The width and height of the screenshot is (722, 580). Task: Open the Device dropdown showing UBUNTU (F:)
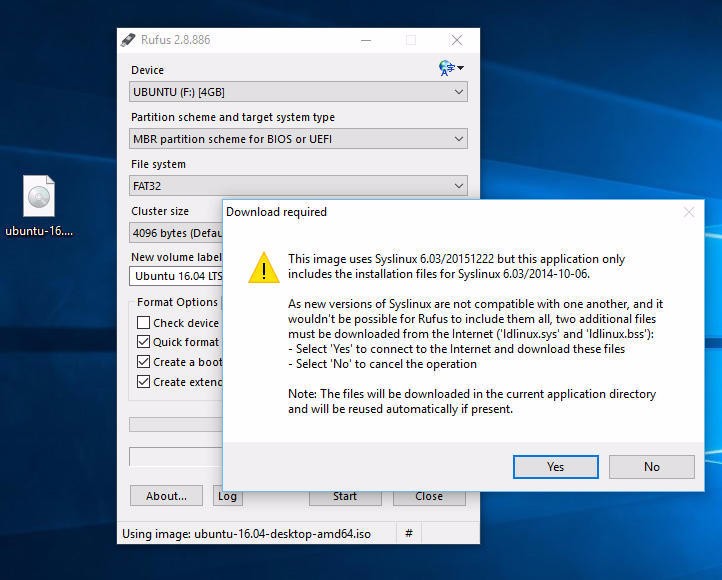pyautogui.click(x=298, y=92)
